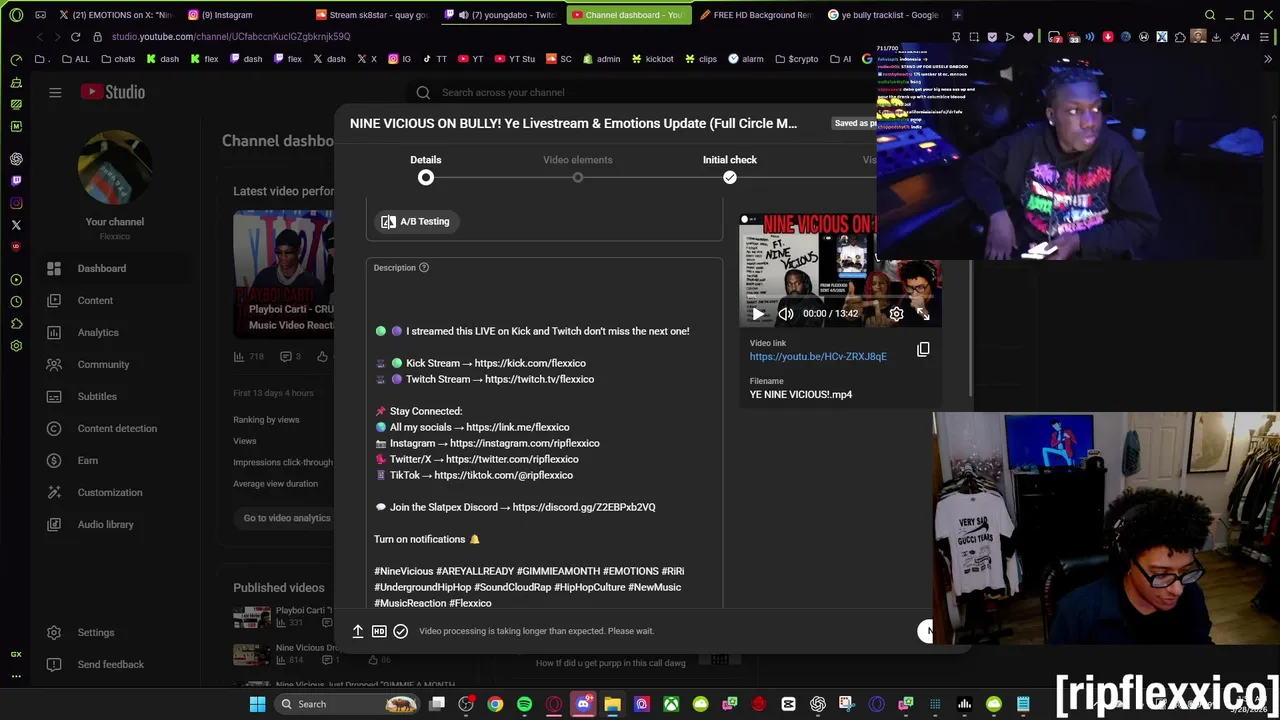This screenshot has height=720, width=1280.
Task: Open the YT Stu bookmark
Action: [x=515, y=59]
